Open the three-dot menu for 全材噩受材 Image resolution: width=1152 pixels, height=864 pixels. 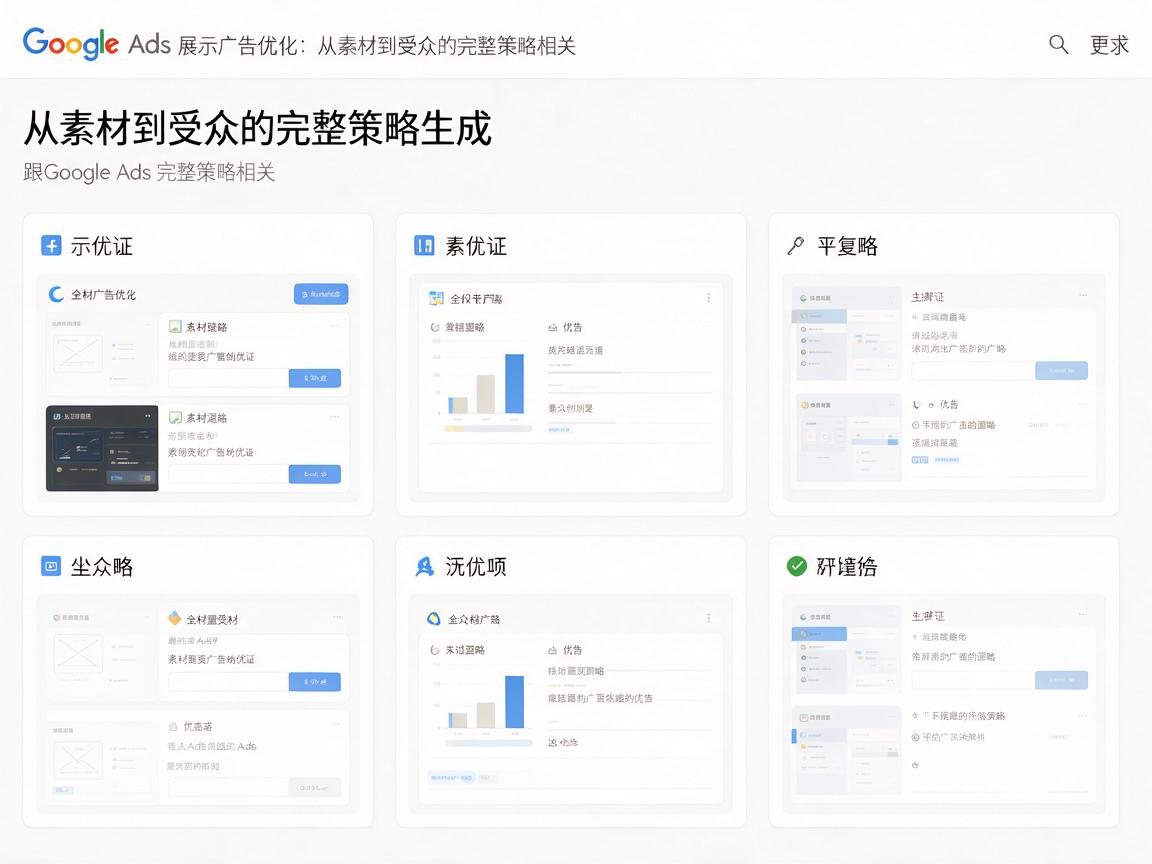point(336,617)
